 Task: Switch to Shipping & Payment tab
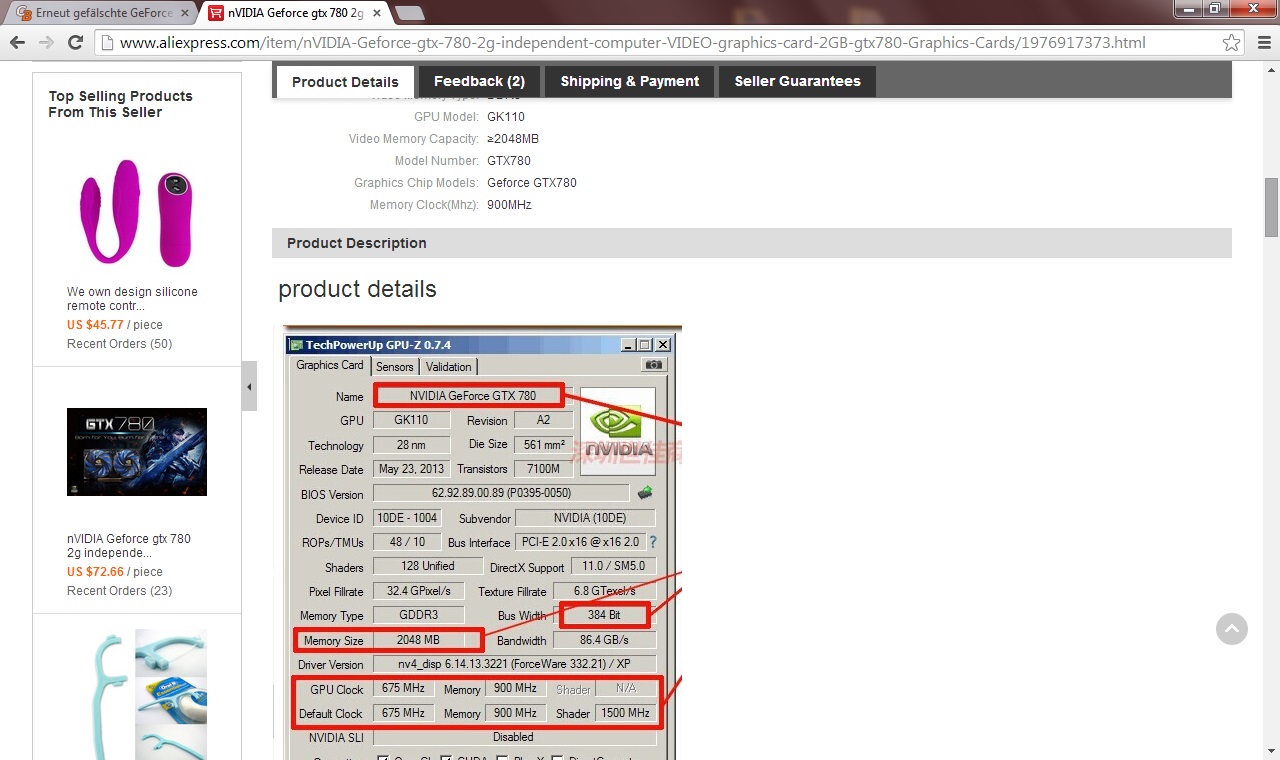(630, 81)
